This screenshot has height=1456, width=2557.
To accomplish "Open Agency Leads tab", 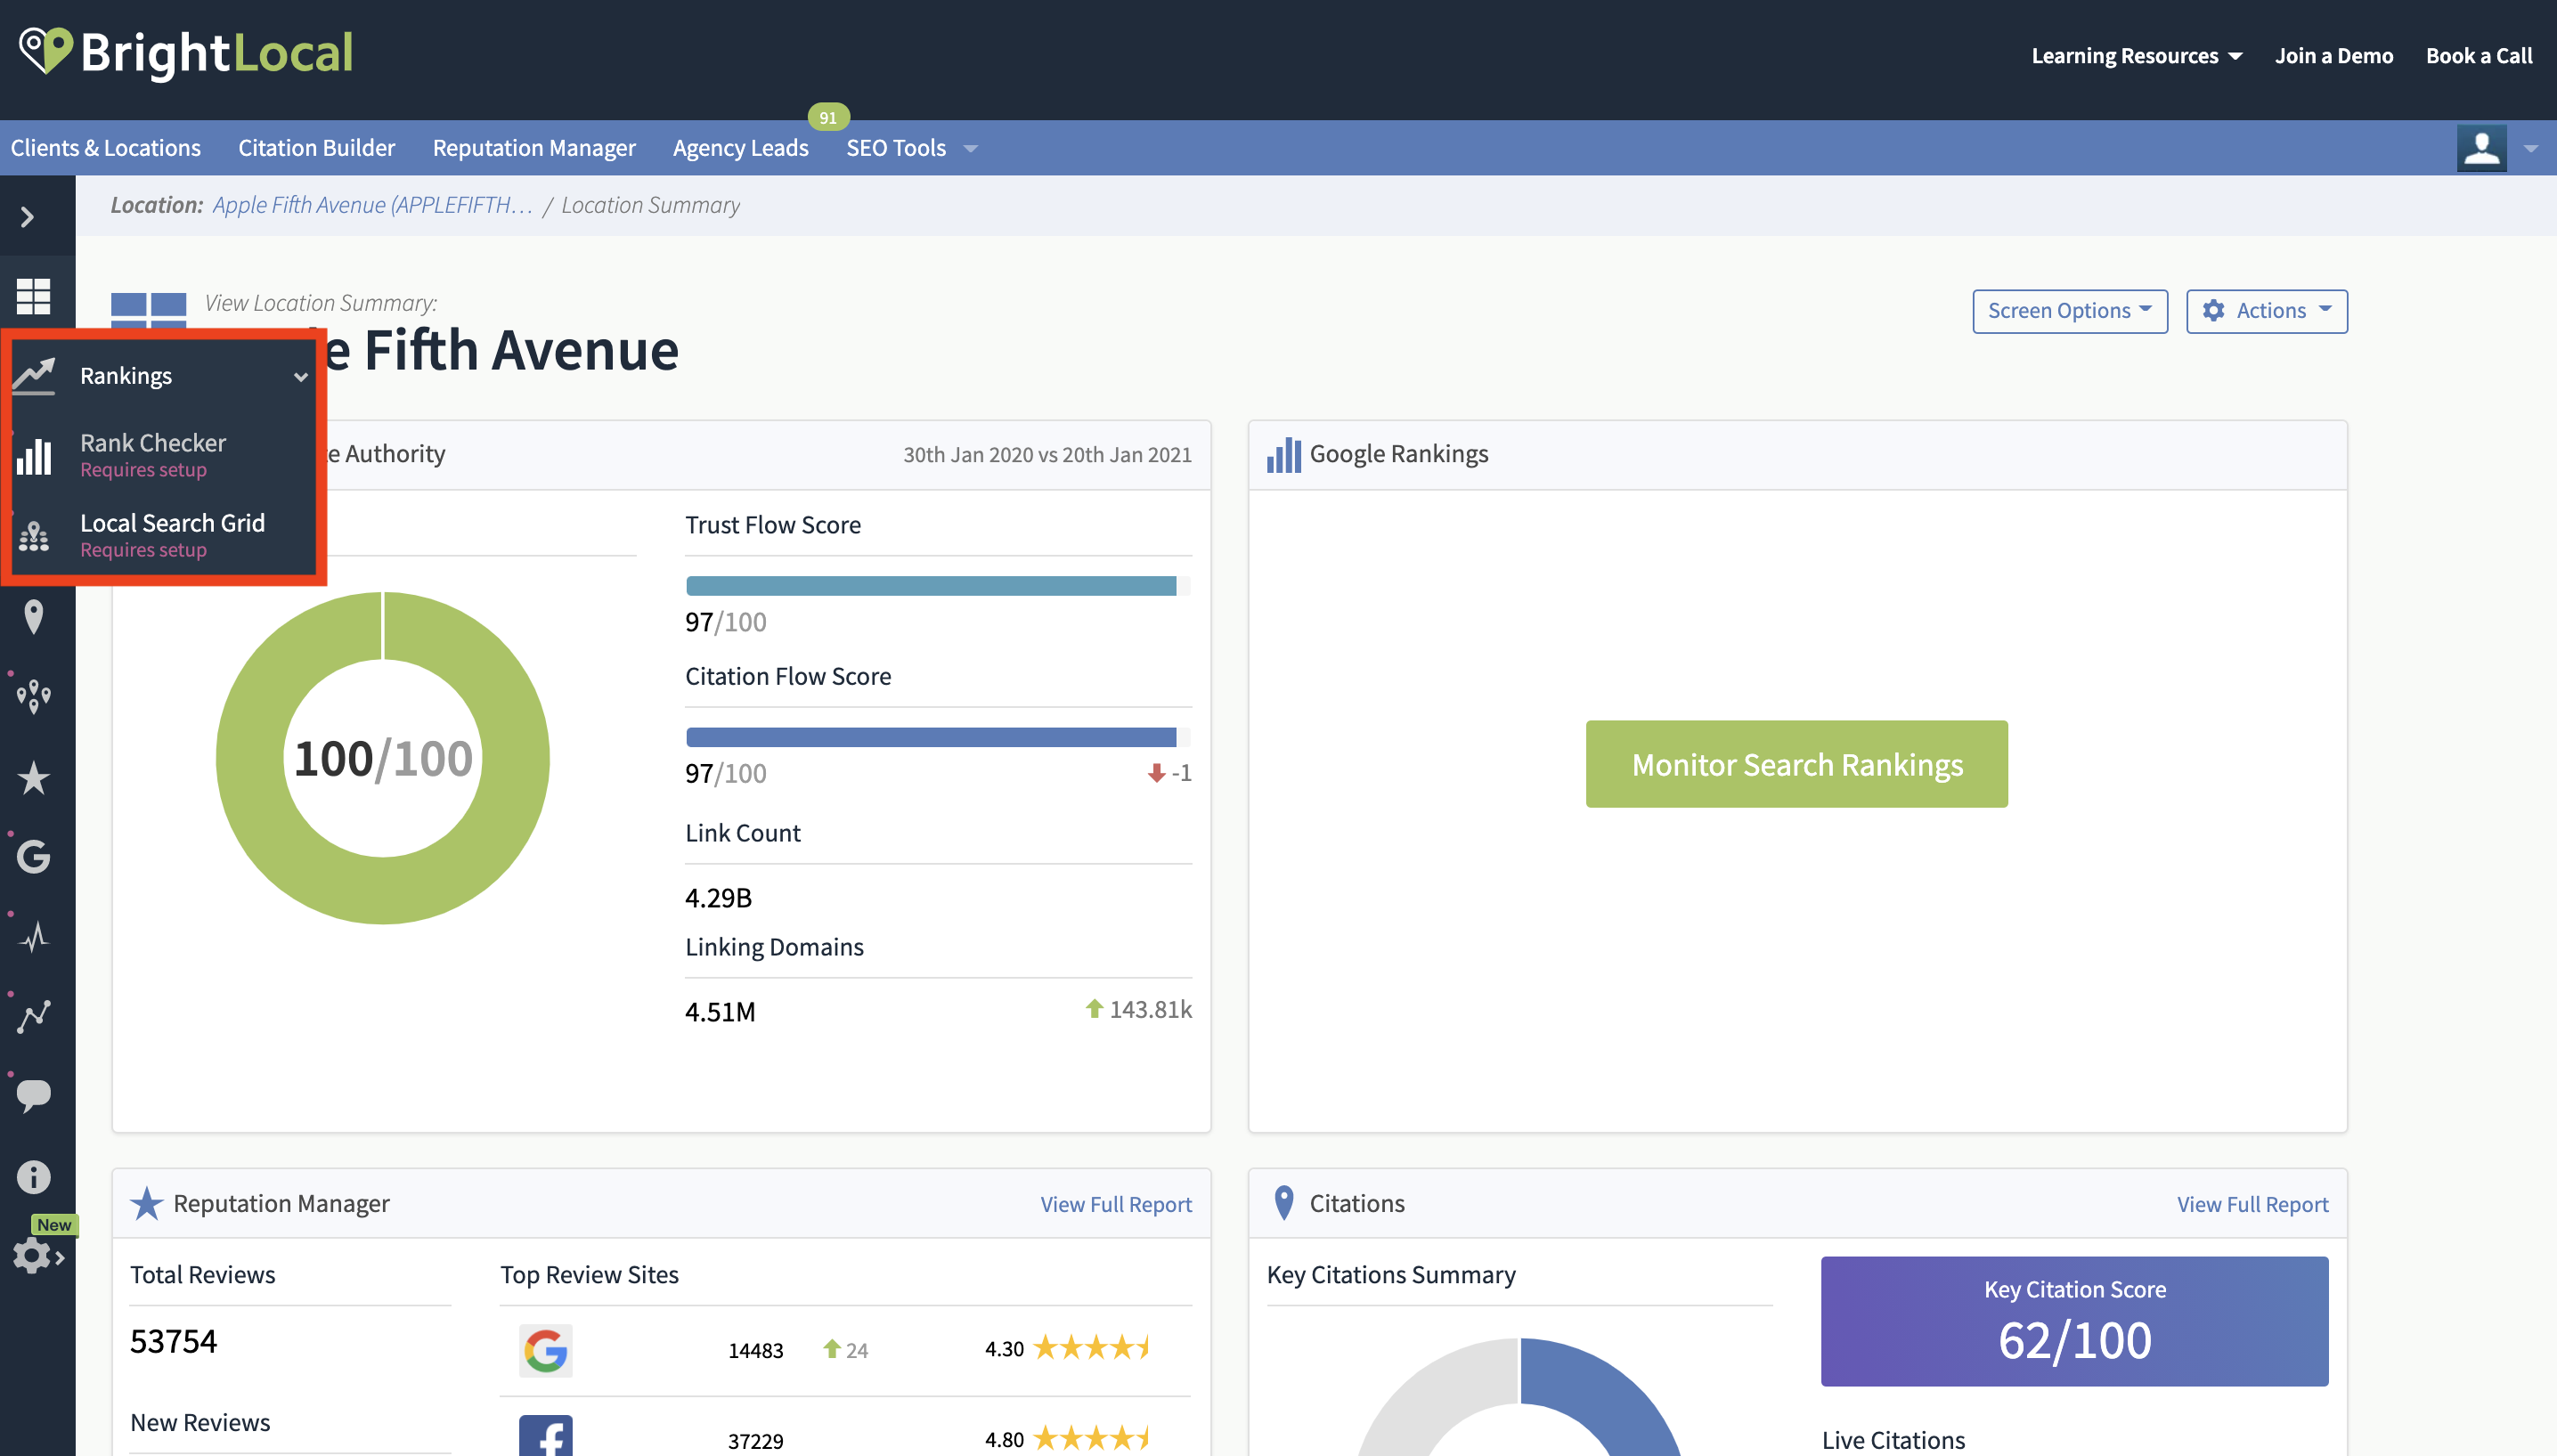I will pyautogui.click(x=740, y=148).
